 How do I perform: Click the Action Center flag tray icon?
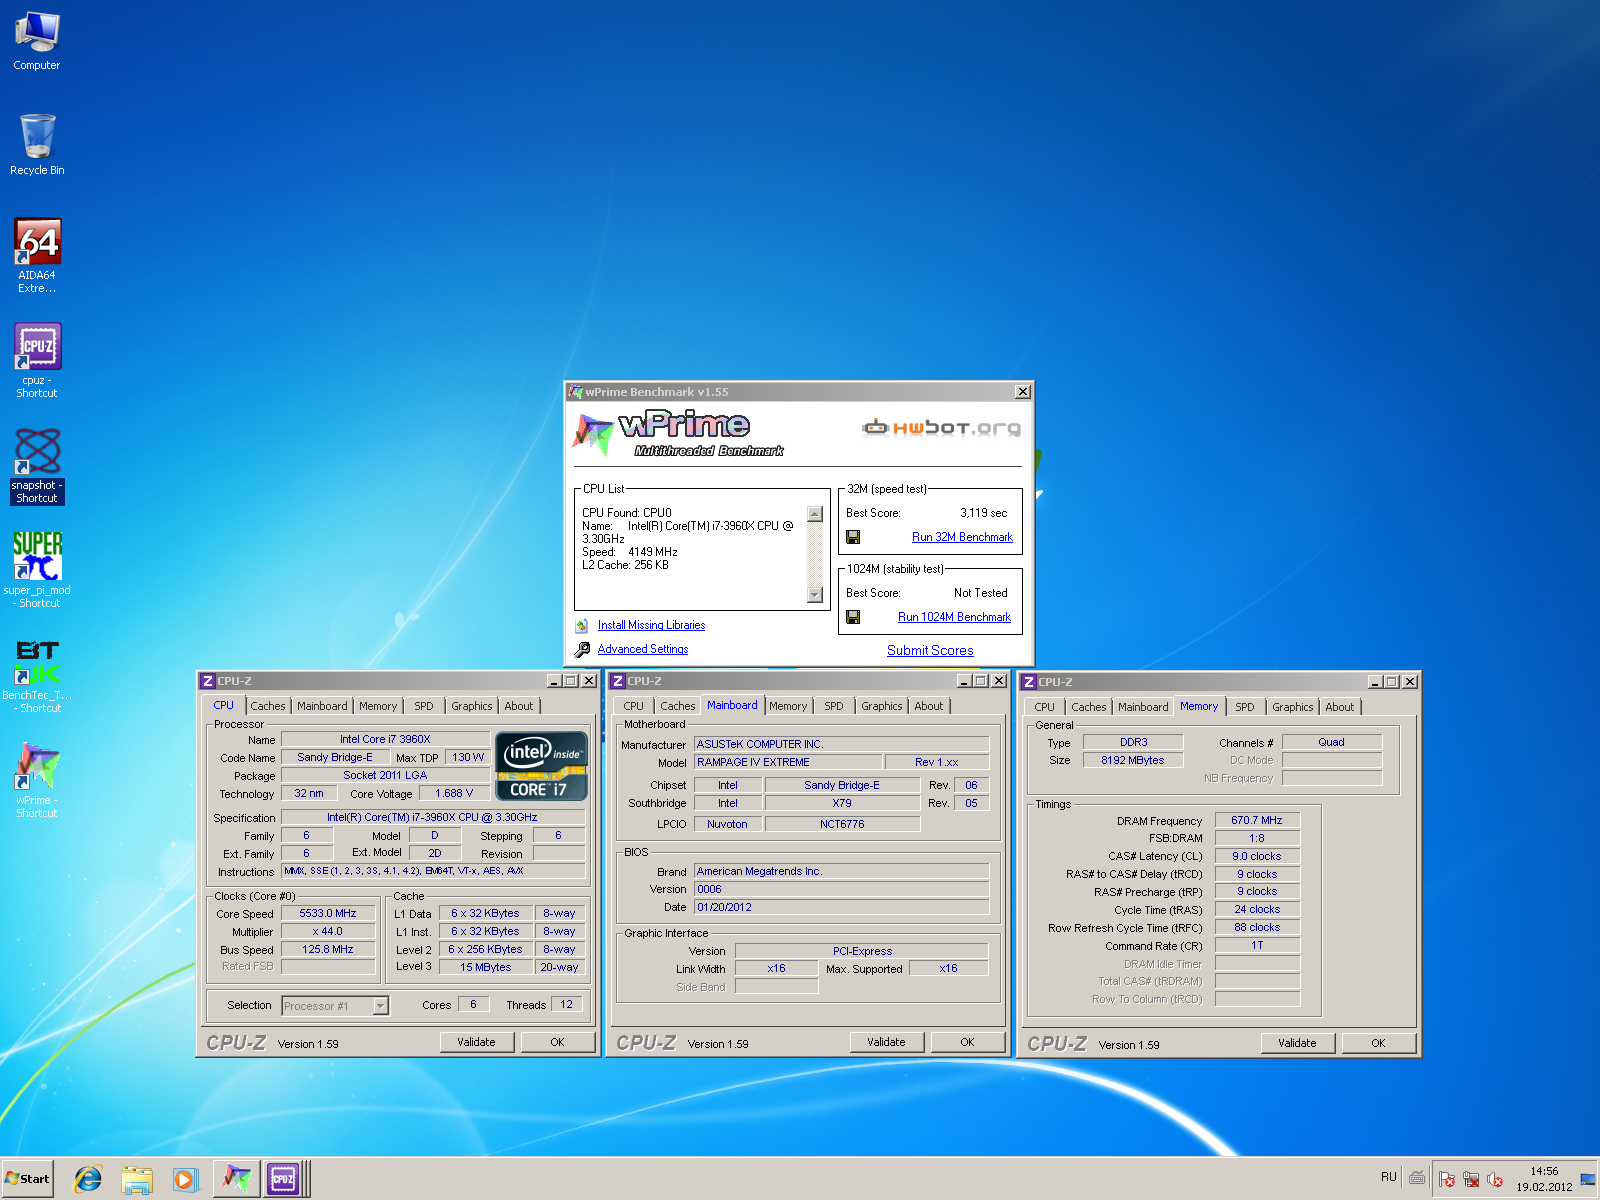click(x=1446, y=1179)
